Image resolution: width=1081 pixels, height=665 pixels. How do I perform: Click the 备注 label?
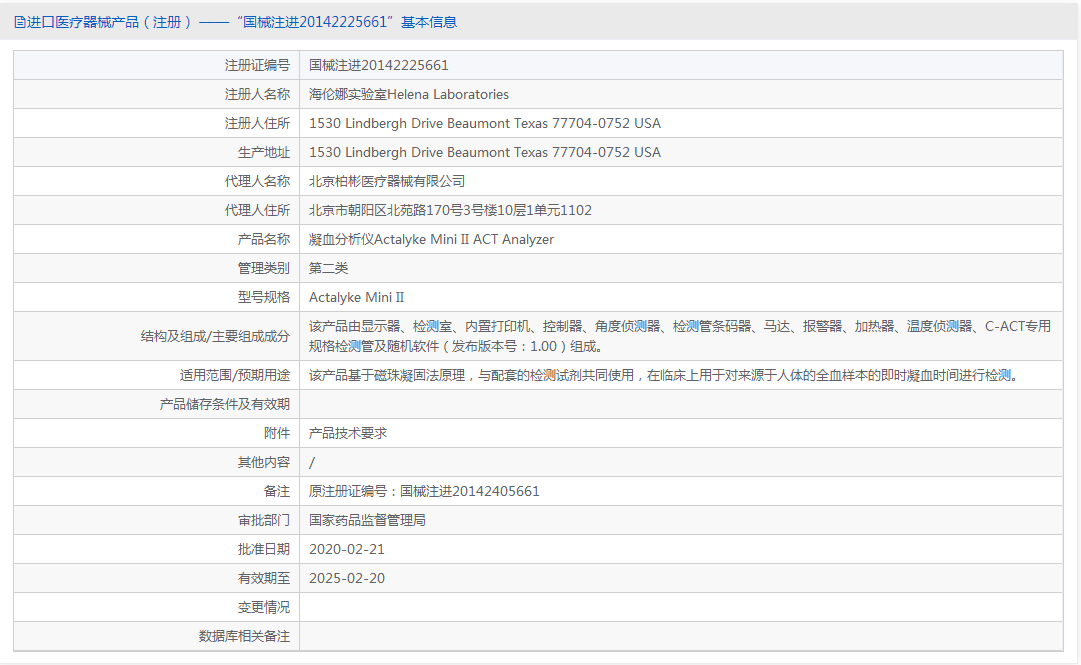click(277, 491)
